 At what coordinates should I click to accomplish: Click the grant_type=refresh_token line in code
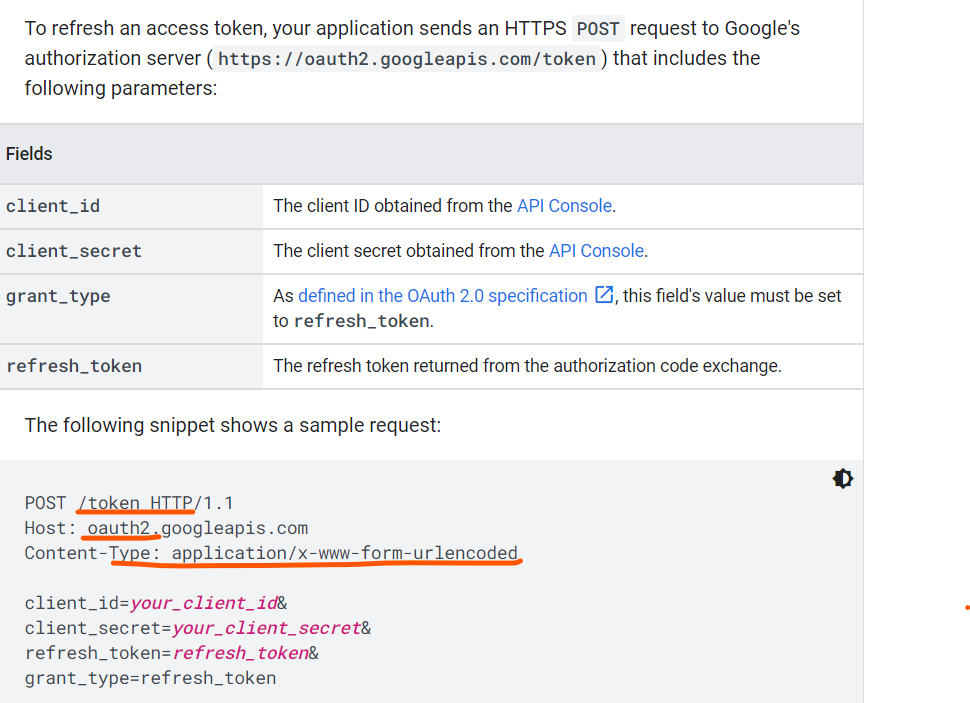point(150,678)
